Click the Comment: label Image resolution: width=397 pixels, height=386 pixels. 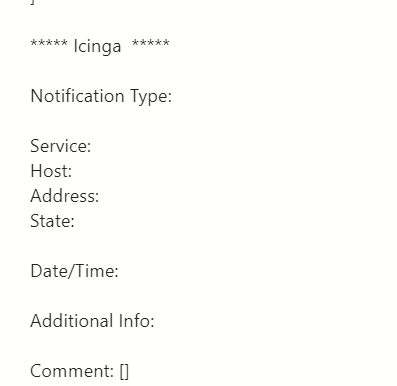(x=72, y=371)
